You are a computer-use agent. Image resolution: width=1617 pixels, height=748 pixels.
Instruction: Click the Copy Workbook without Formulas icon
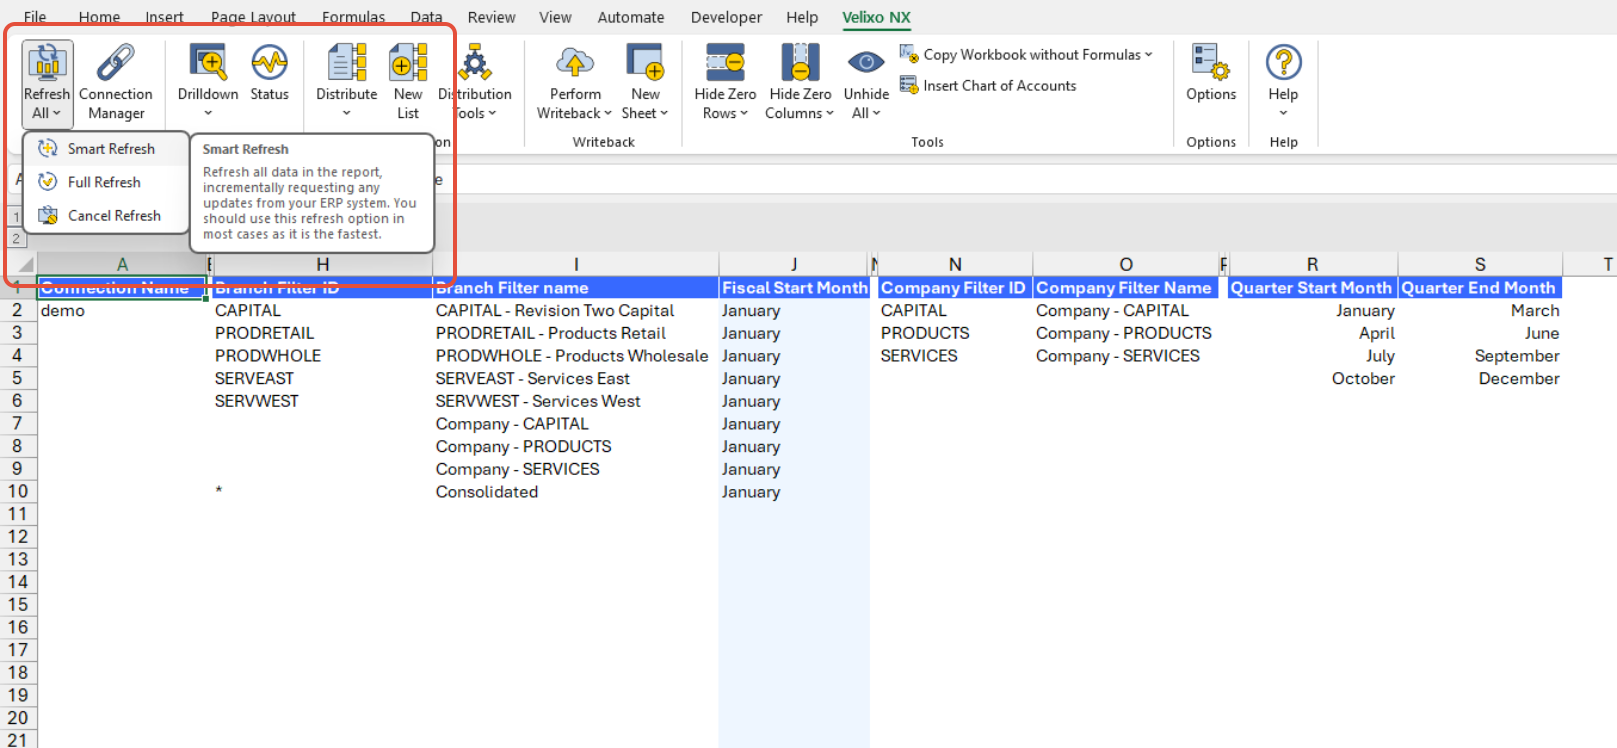pos(909,54)
